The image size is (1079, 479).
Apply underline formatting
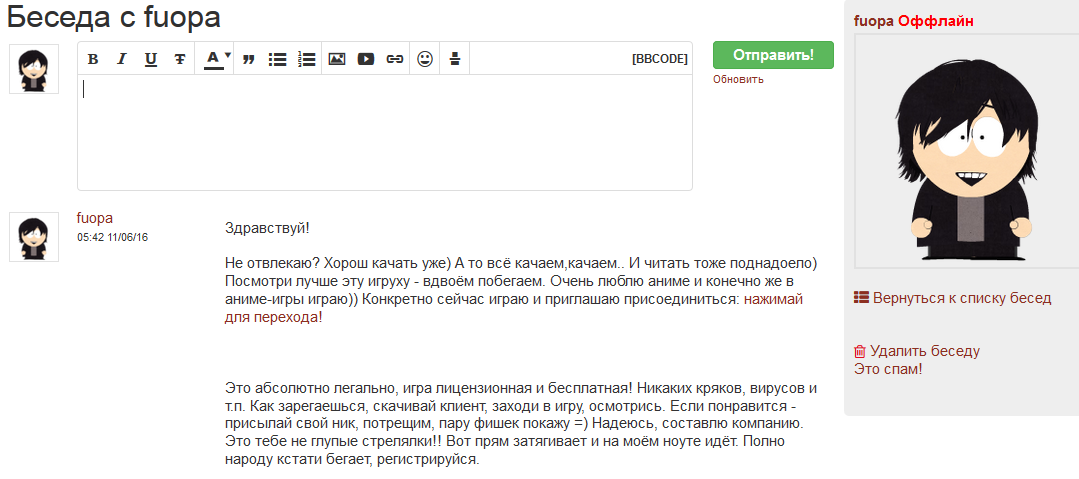click(151, 59)
